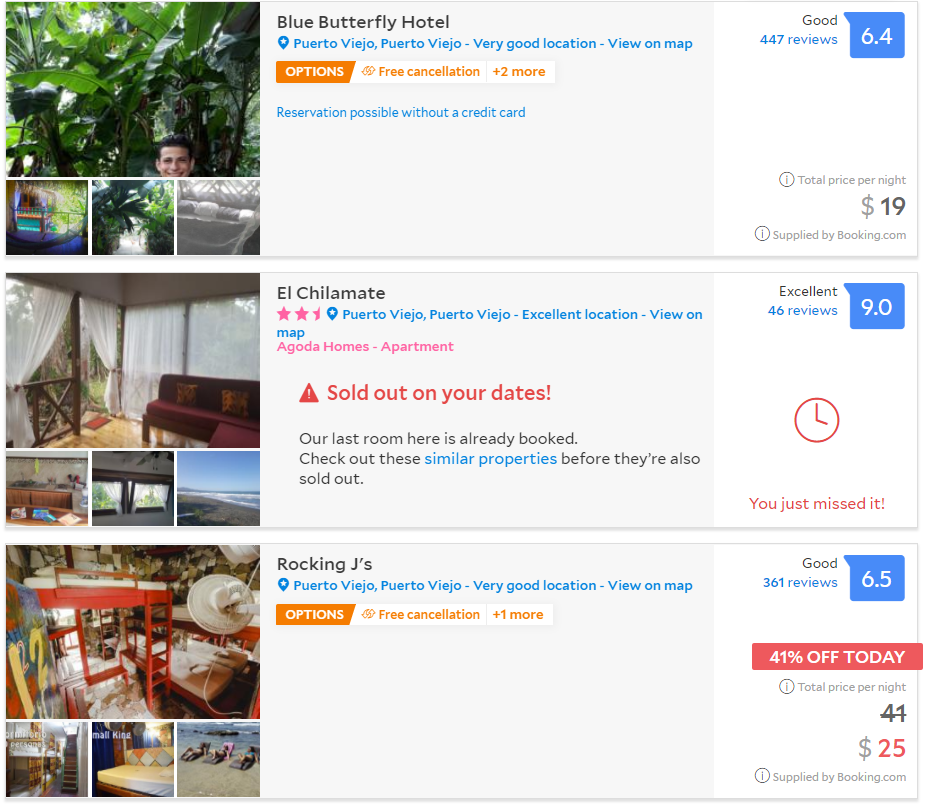Open 46 reviews for El Chilamate

click(x=802, y=311)
